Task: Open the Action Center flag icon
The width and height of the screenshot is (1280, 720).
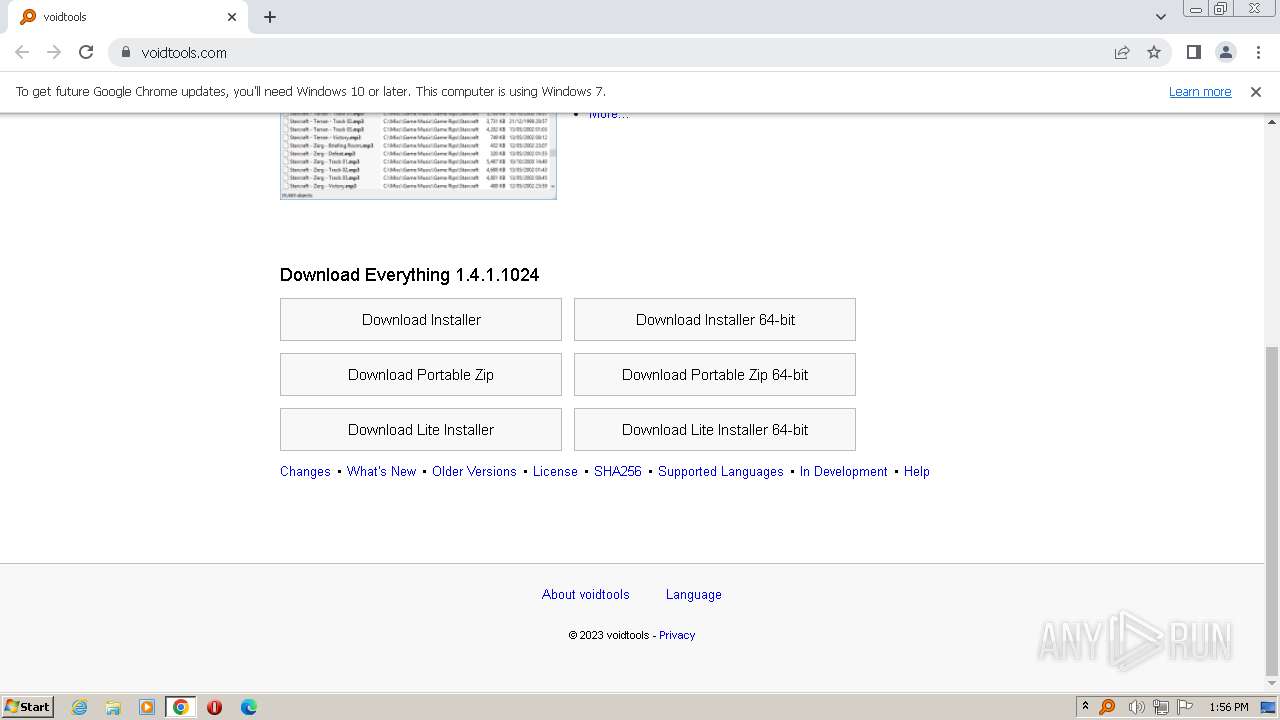Action: [1185, 707]
